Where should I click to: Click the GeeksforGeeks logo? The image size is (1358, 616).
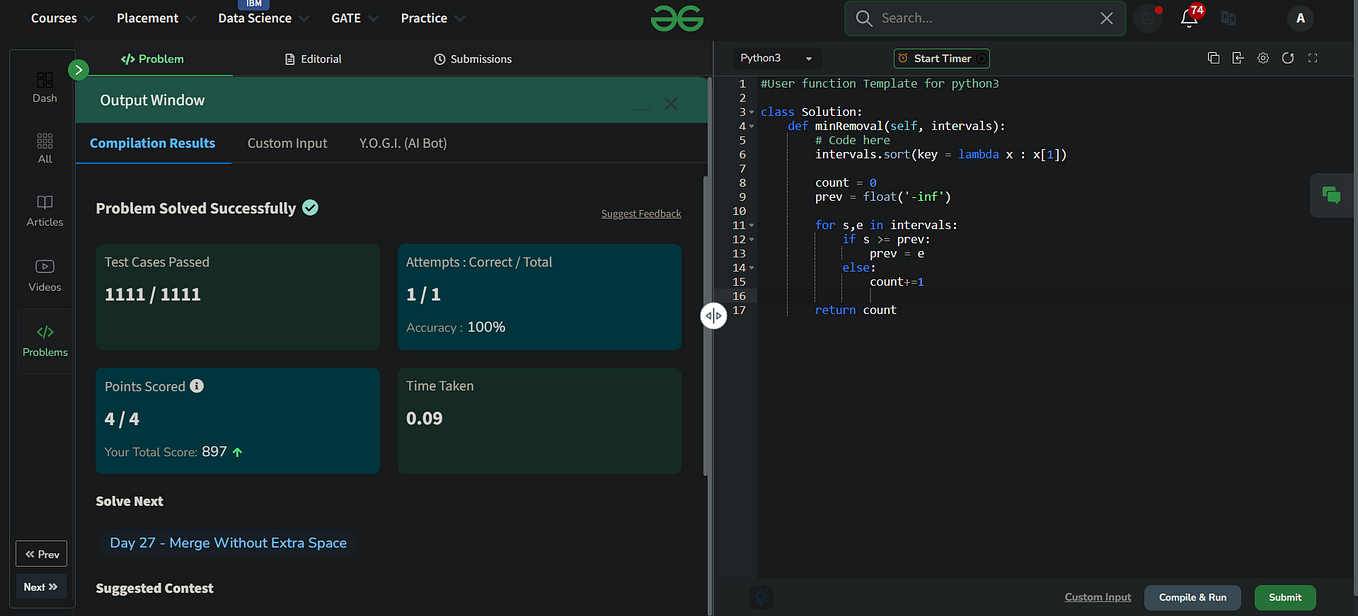click(677, 18)
